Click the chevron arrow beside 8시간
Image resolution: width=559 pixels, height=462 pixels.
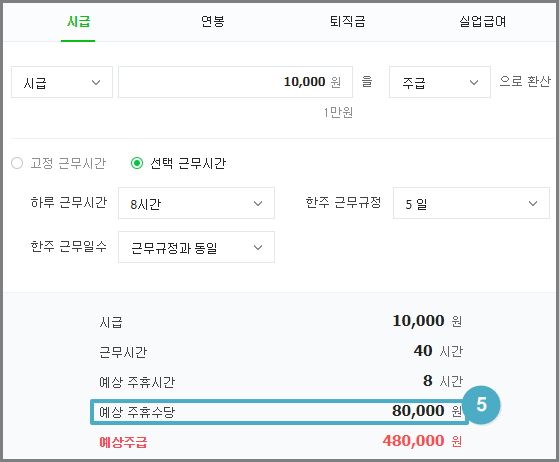coord(258,204)
